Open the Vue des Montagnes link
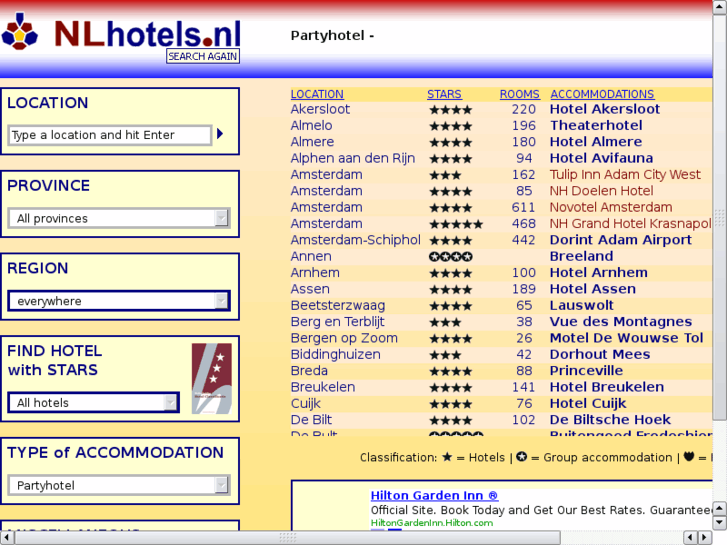The height and width of the screenshot is (545, 727). tap(621, 321)
